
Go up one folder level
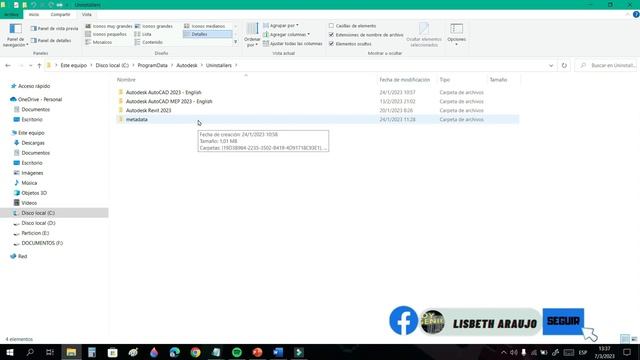click(x=39, y=65)
